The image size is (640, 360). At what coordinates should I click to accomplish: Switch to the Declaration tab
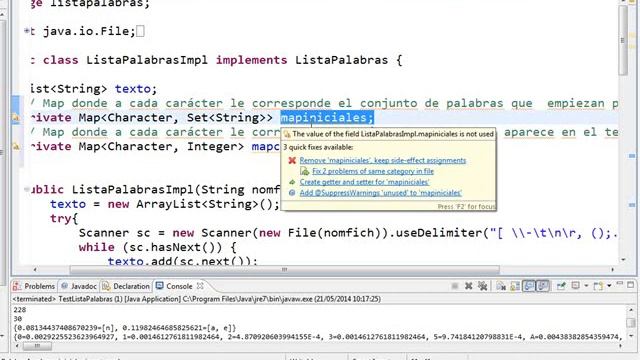[126, 286]
